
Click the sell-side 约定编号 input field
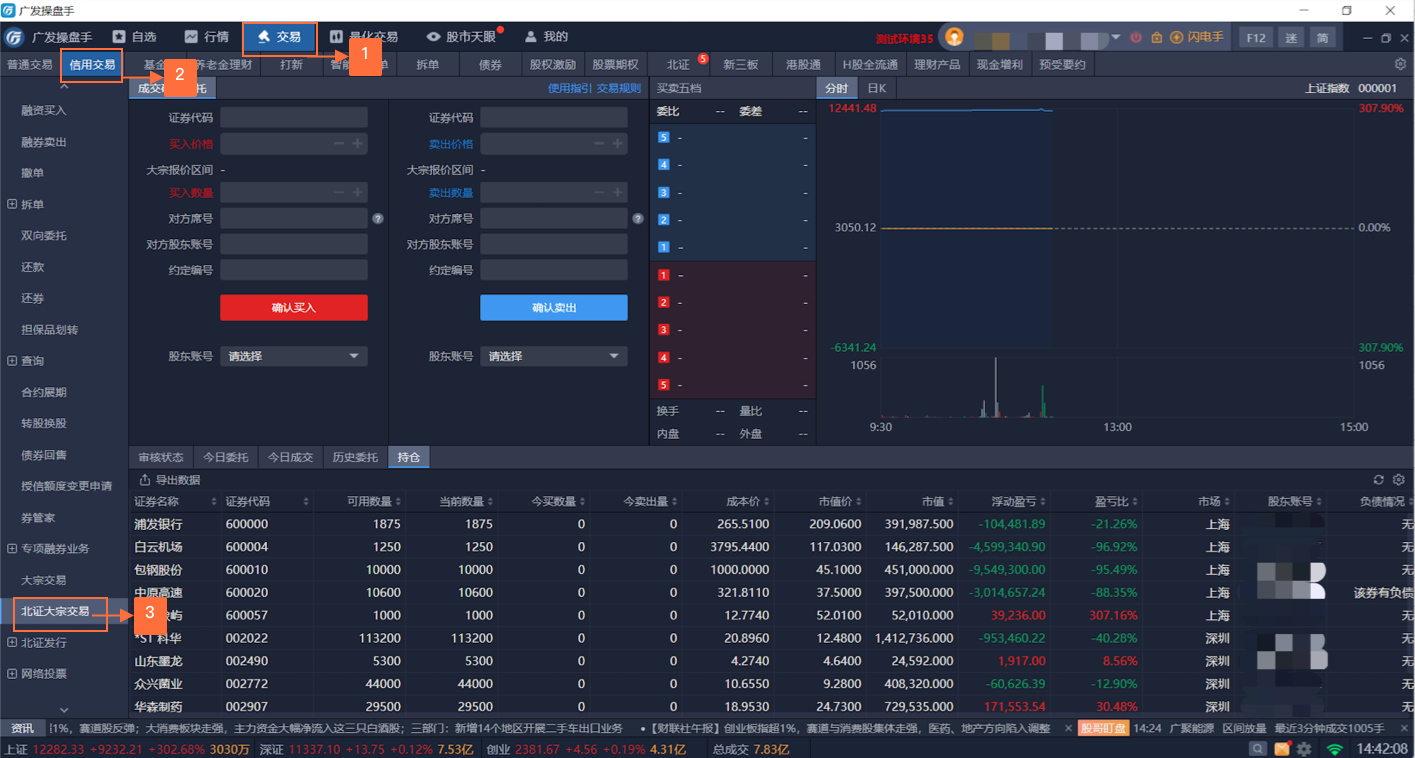point(554,270)
